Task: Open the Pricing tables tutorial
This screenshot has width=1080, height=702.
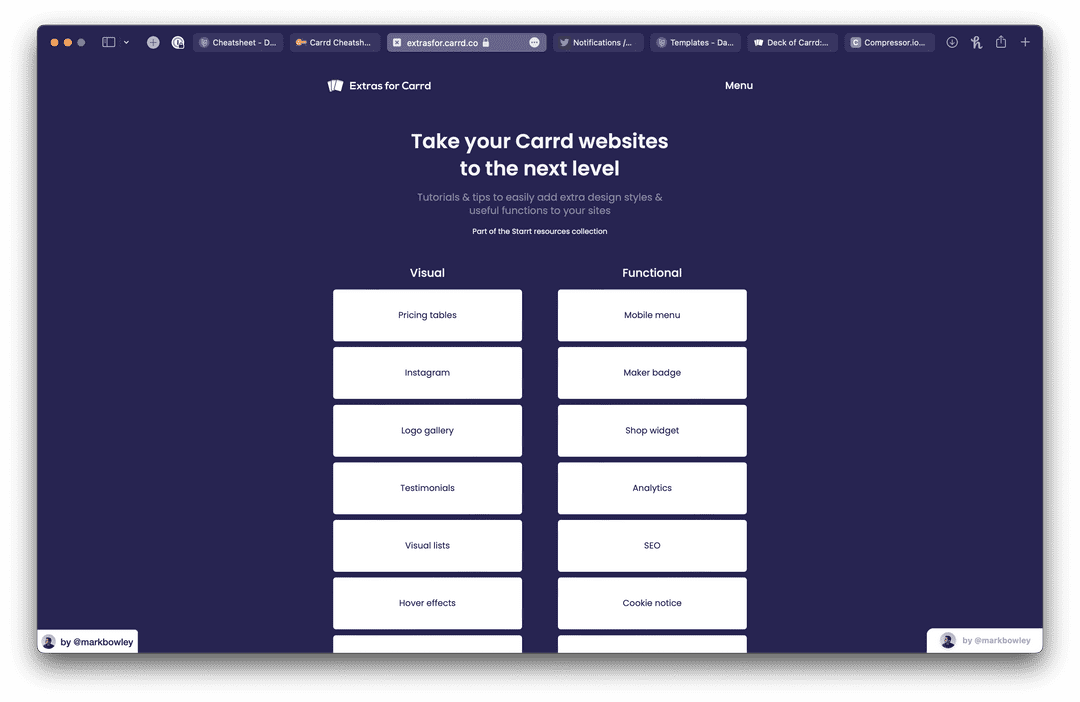Action: pyautogui.click(x=427, y=315)
